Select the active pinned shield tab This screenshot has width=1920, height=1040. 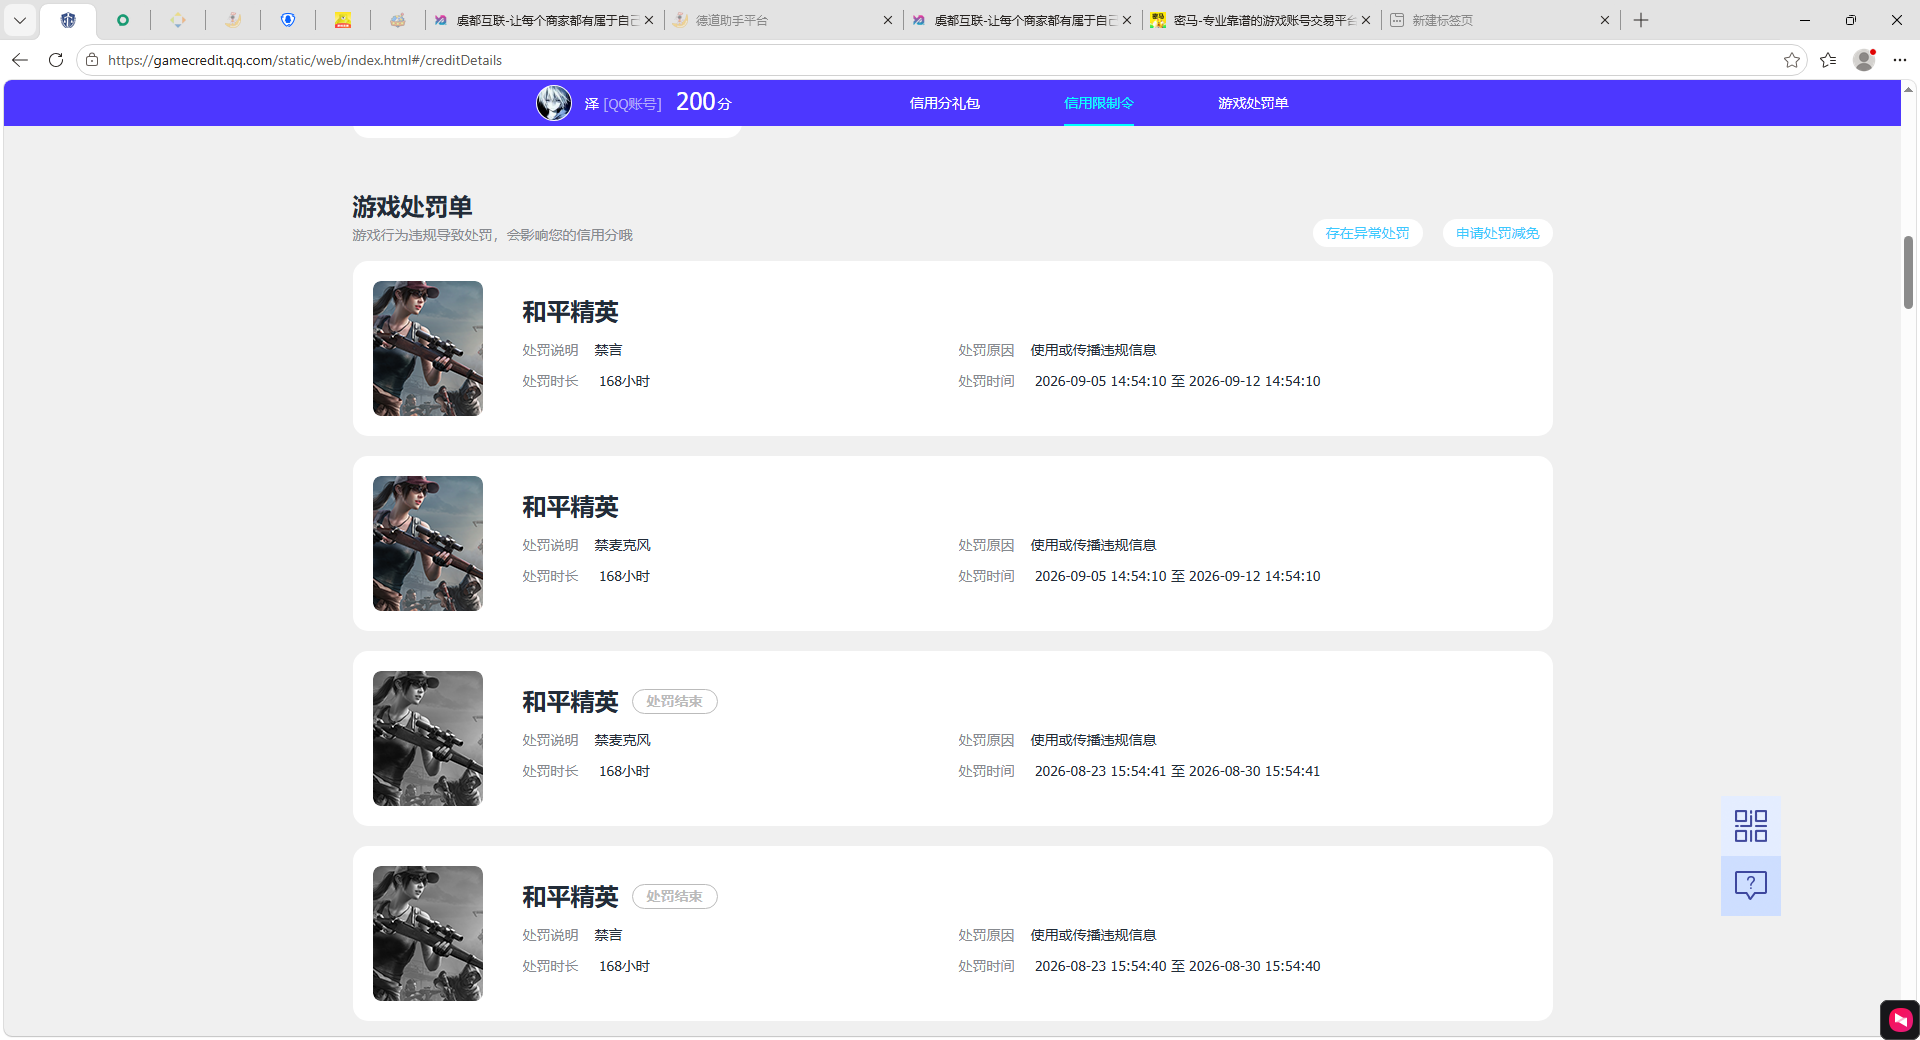point(68,20)
